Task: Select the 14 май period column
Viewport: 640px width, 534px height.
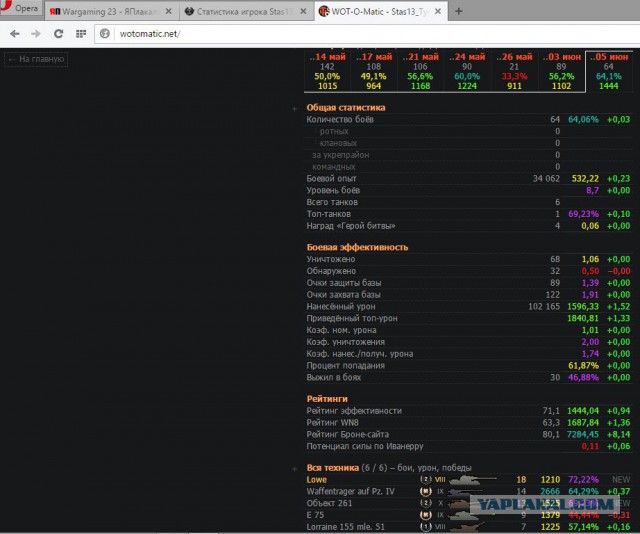Action: pyautogui.click(x=327, y=71)
